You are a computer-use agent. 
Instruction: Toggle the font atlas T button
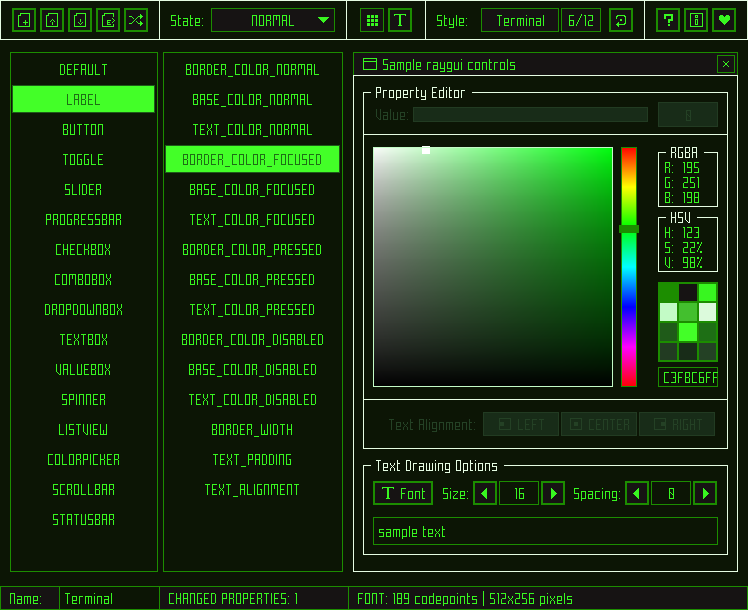400,20
